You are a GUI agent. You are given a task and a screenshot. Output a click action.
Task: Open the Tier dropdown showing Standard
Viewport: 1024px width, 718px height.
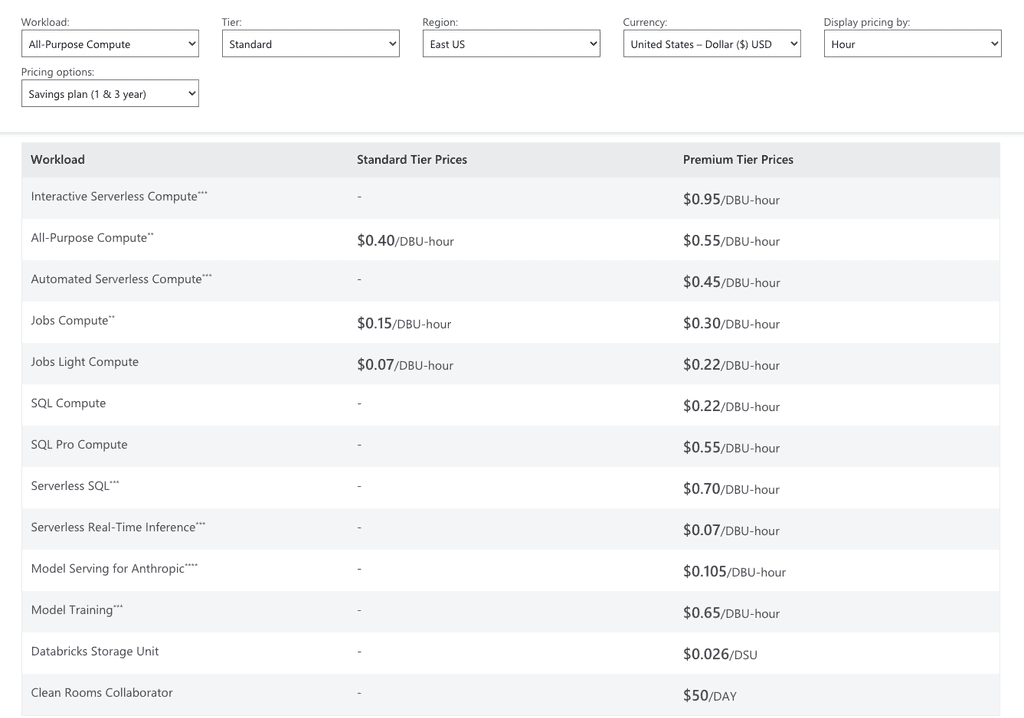(x=310, y=43)
